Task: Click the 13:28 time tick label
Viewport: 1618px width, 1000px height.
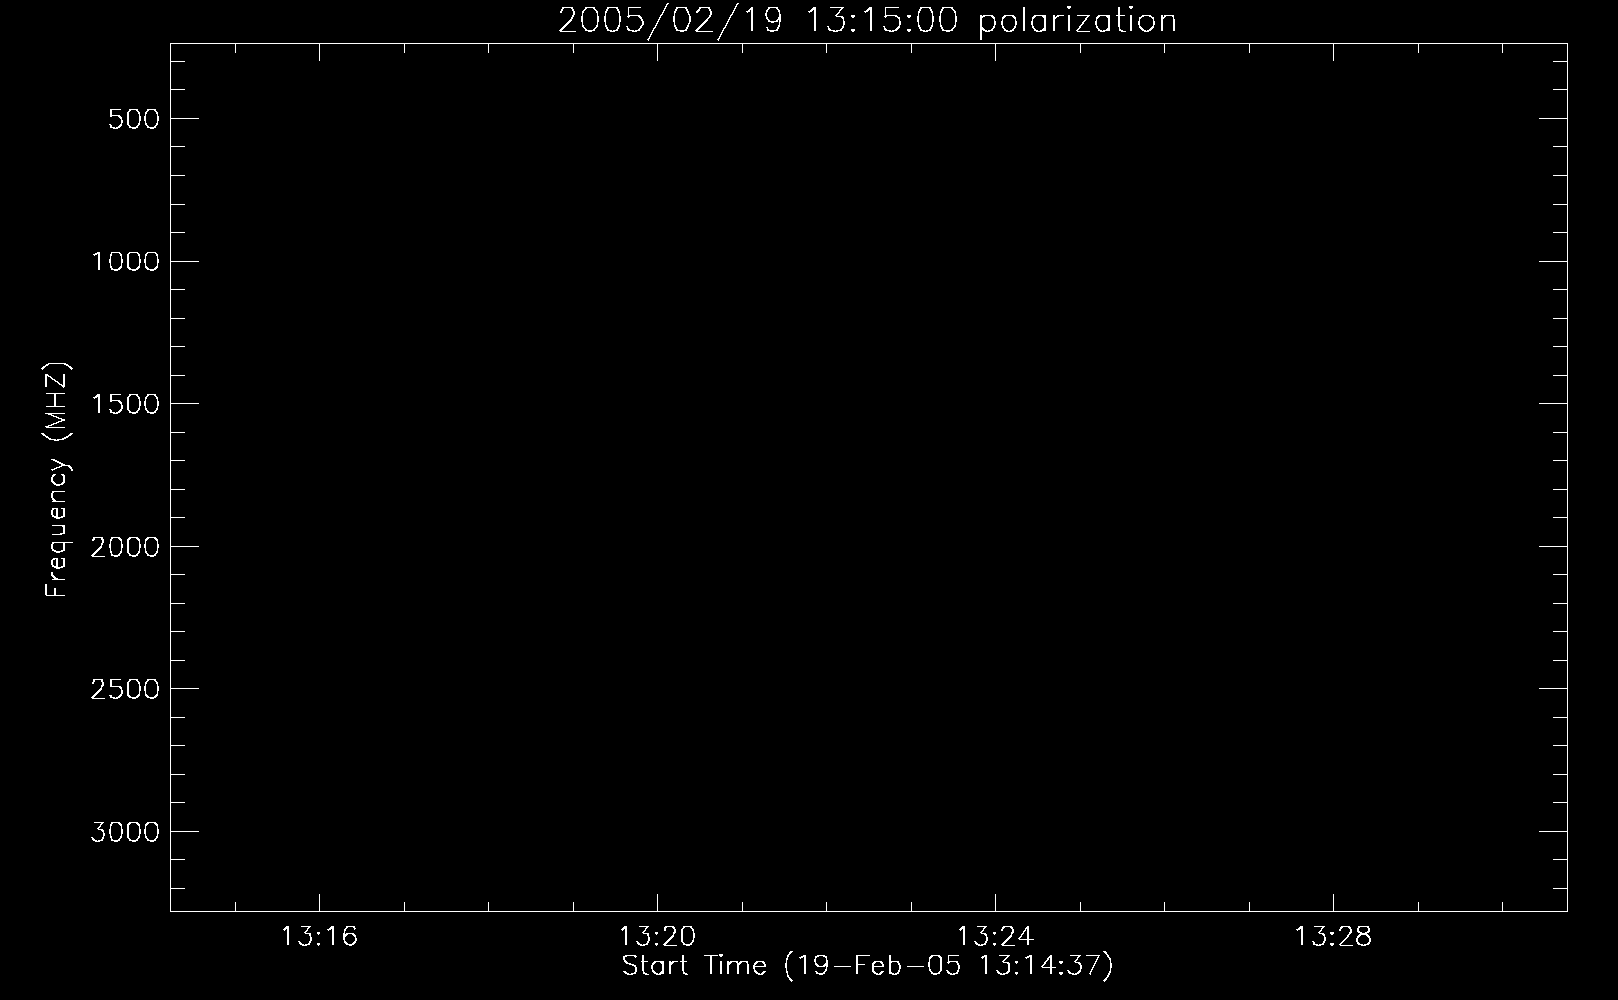Action: click(x=1333, y=937)
